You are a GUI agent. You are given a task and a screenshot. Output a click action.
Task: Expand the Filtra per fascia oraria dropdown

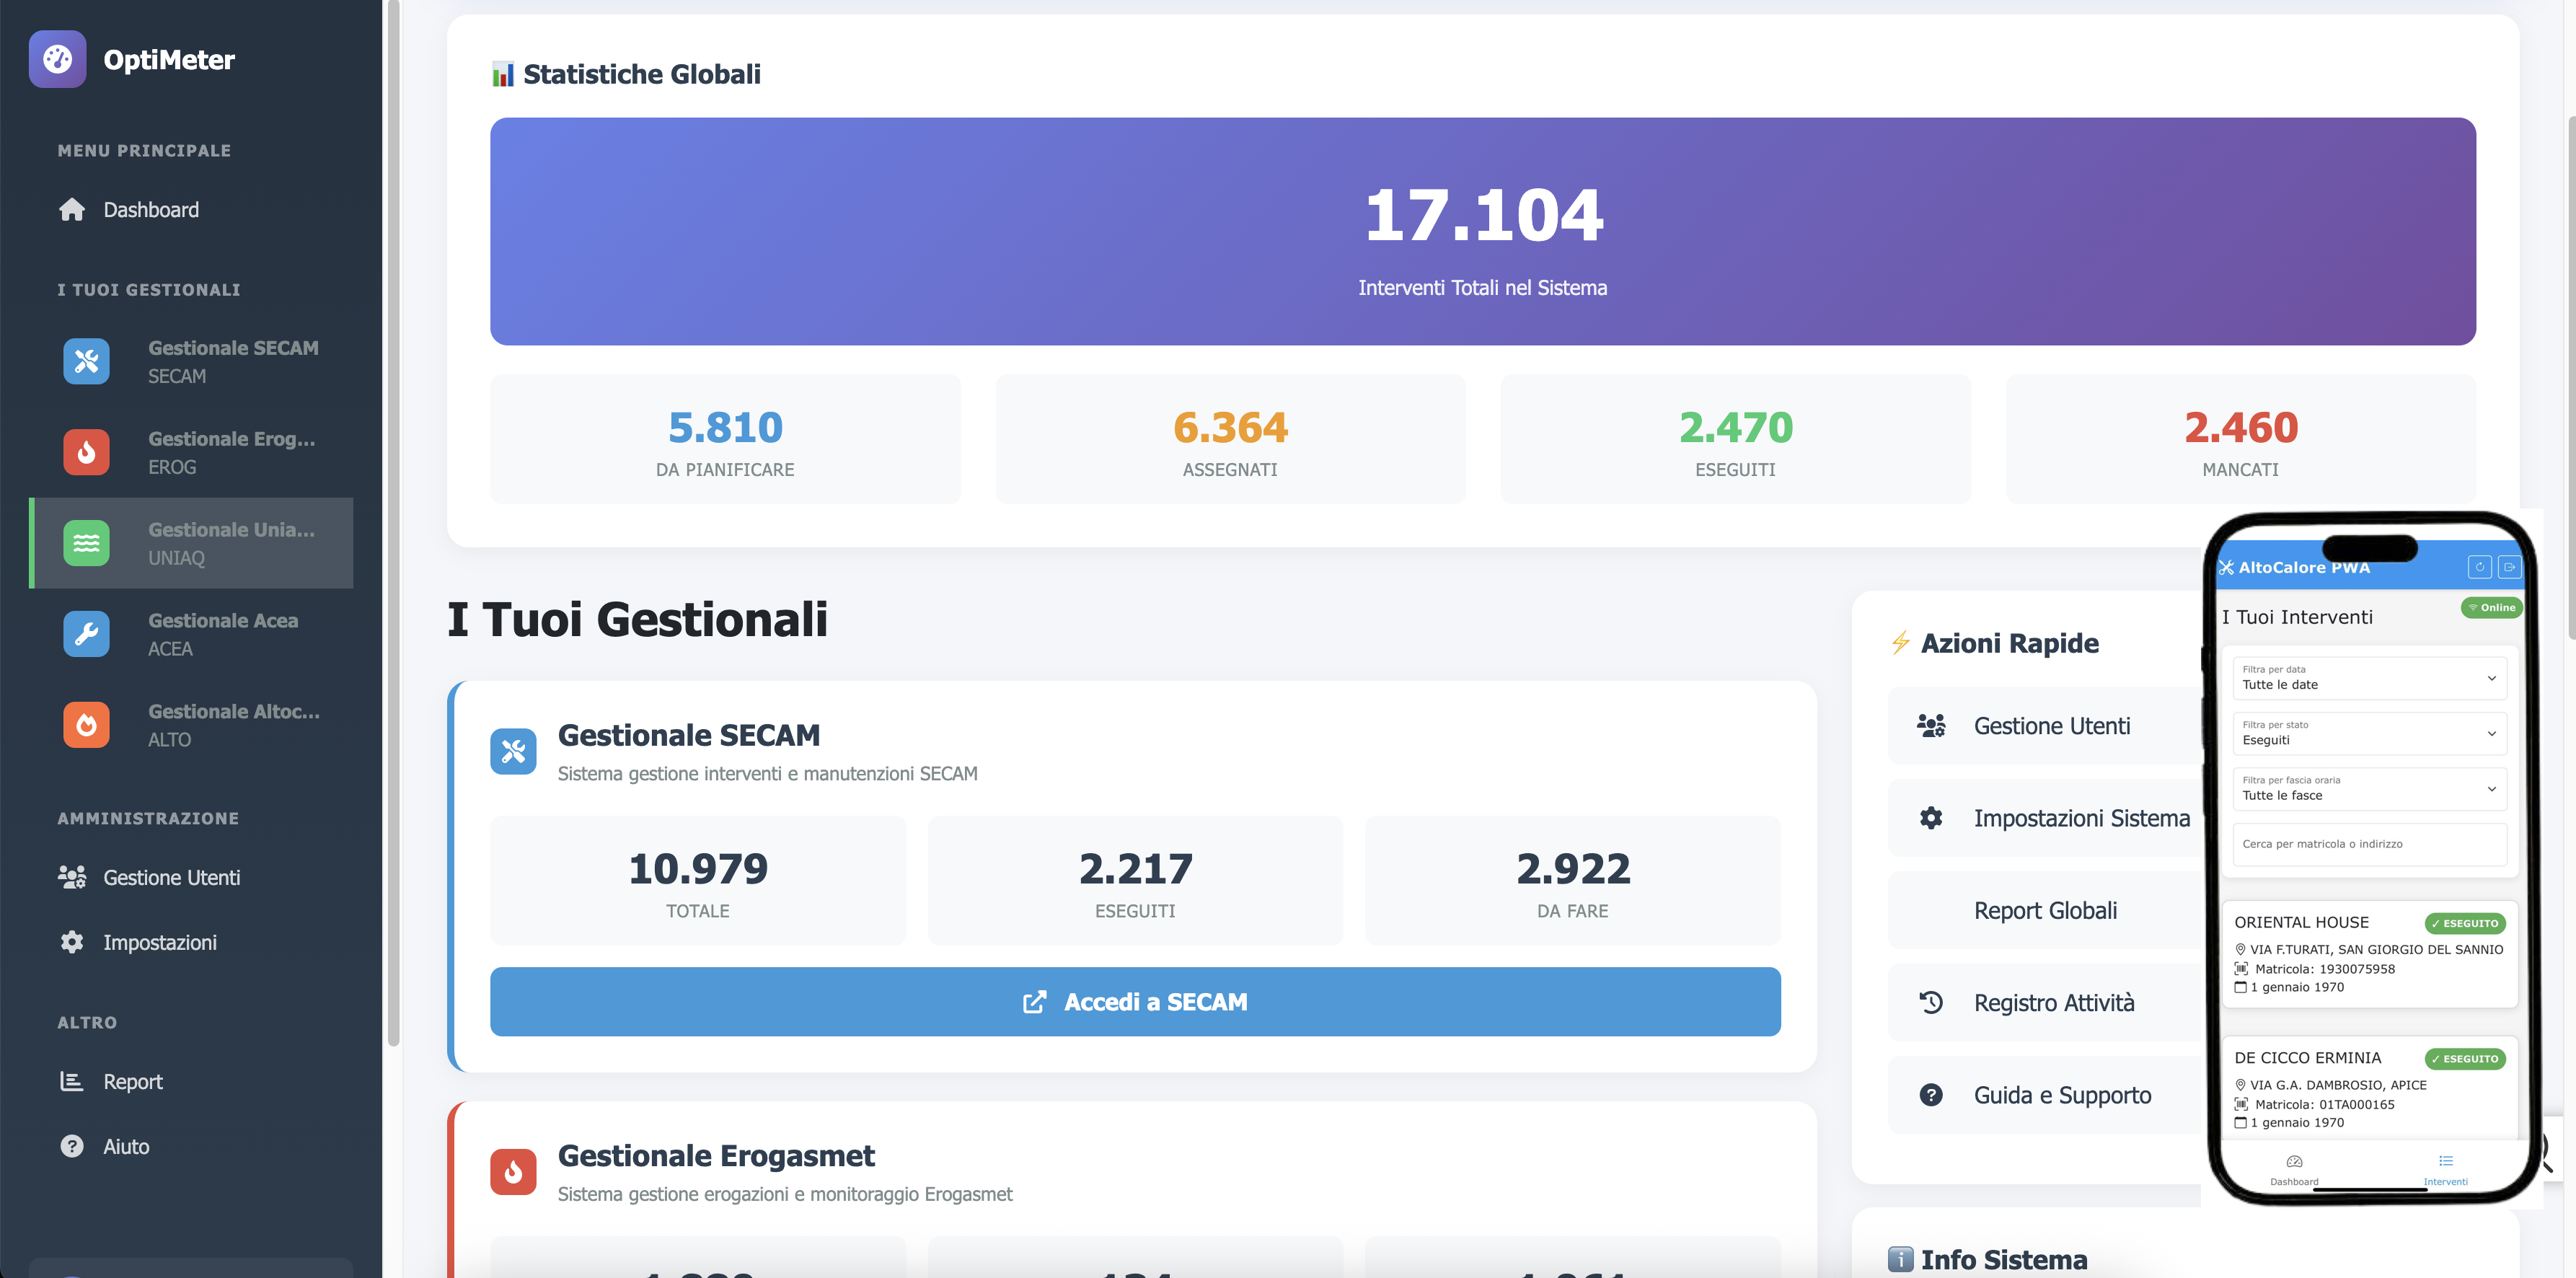(2369, 788)
